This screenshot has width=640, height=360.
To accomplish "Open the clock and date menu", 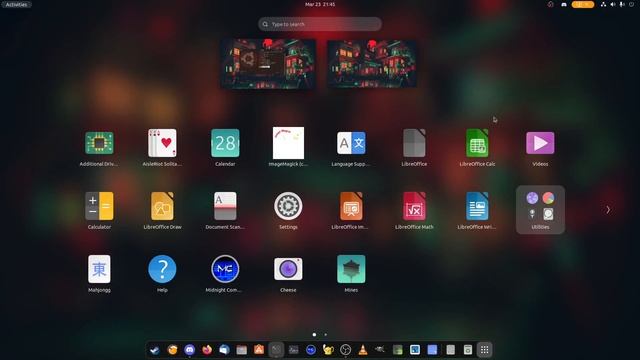I will (x=320, y=4).
